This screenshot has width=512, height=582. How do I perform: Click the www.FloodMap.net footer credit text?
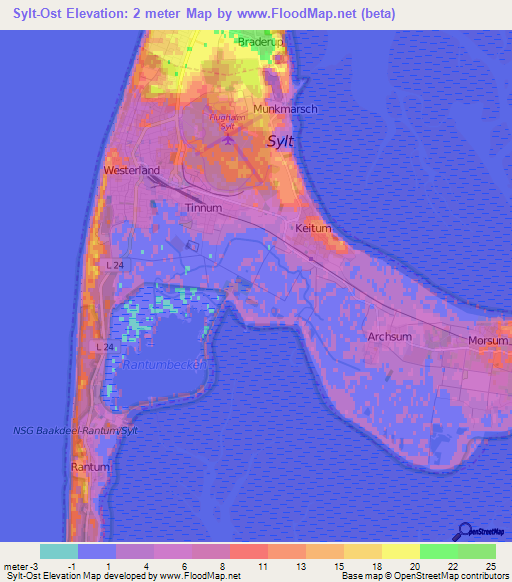click(124, 576)
